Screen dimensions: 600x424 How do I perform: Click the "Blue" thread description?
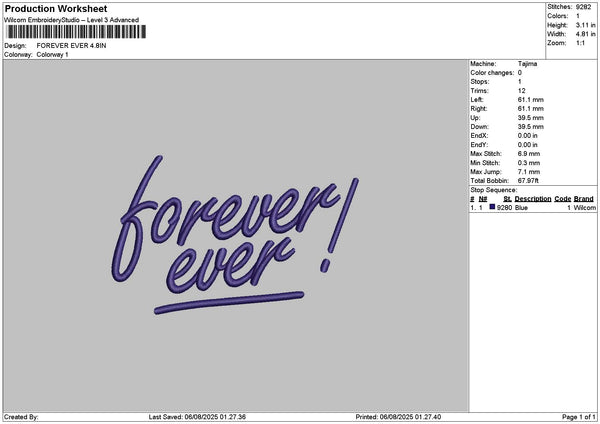click(521, 208)
